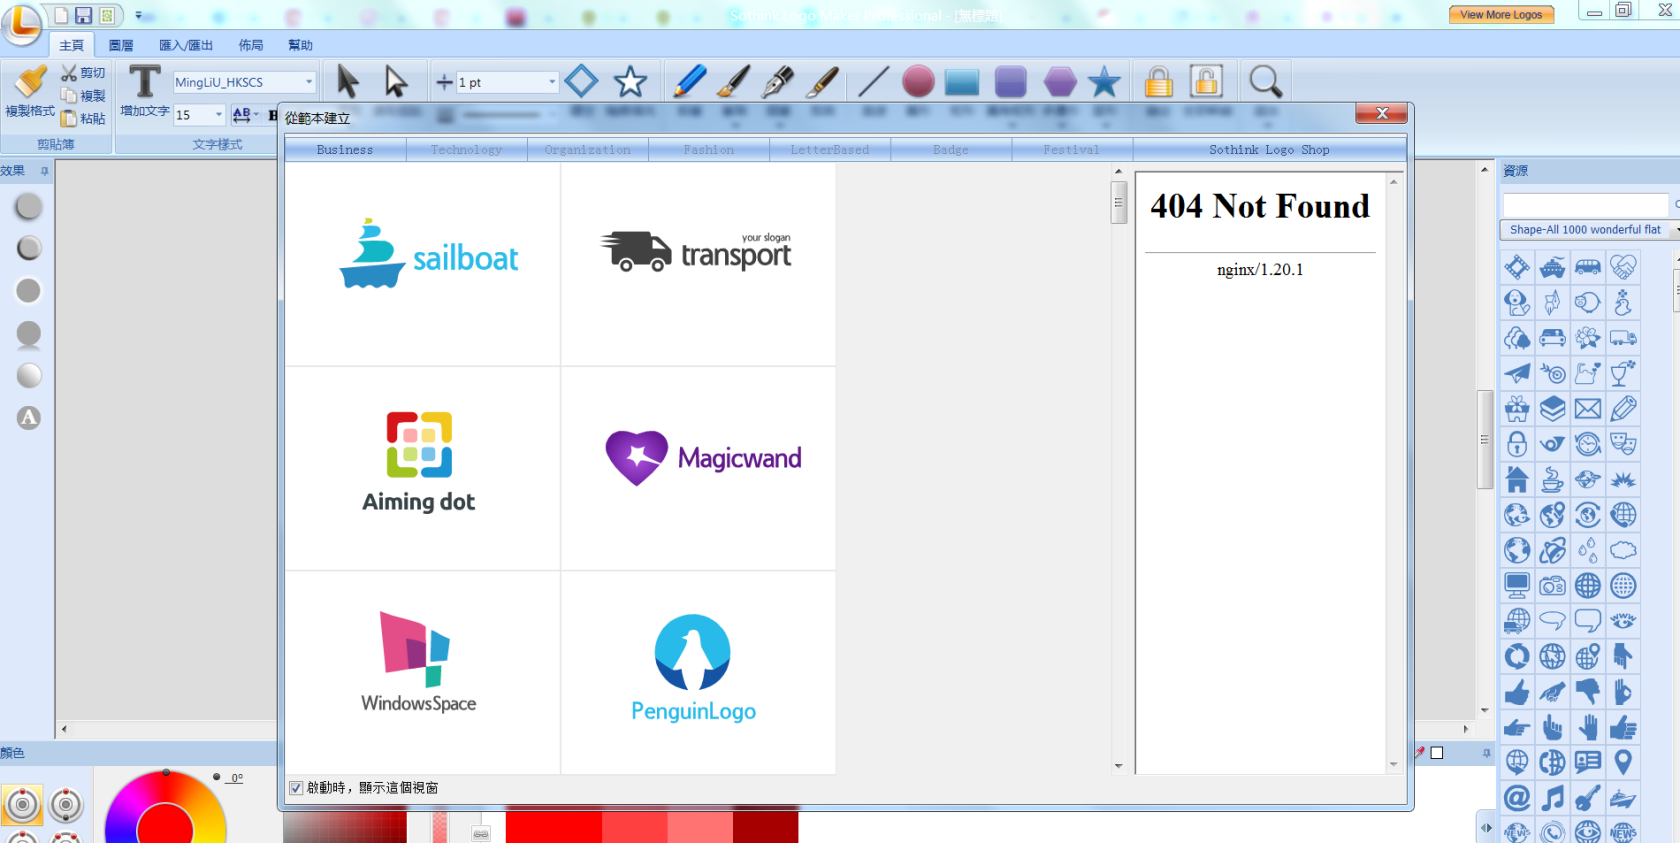Choose the purple hexagon shape tool
Screen dimensions: 1680x843
[x=1059, y=82]
